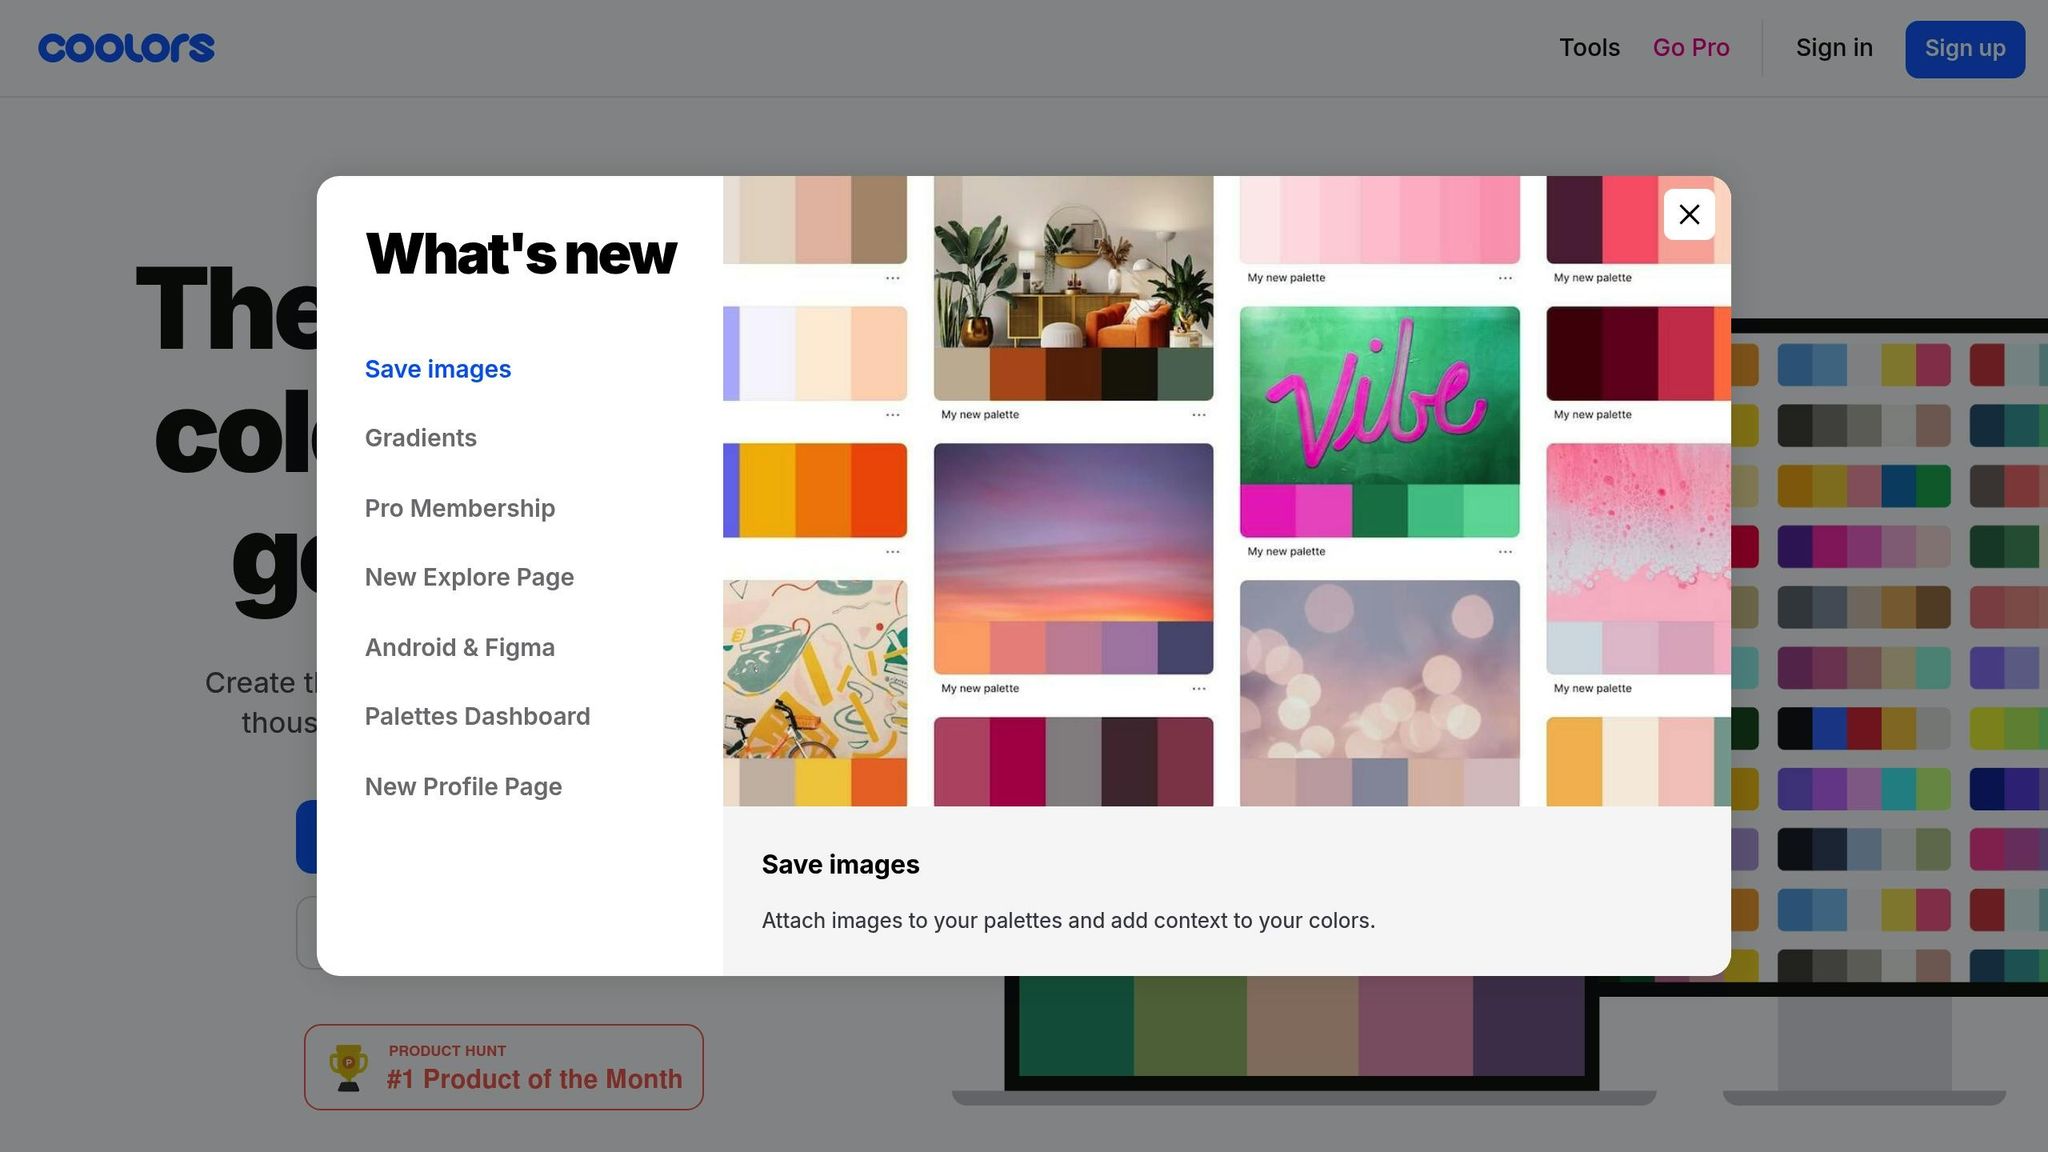Click the Product Hunt trophy icon

tap(348, 1067)
